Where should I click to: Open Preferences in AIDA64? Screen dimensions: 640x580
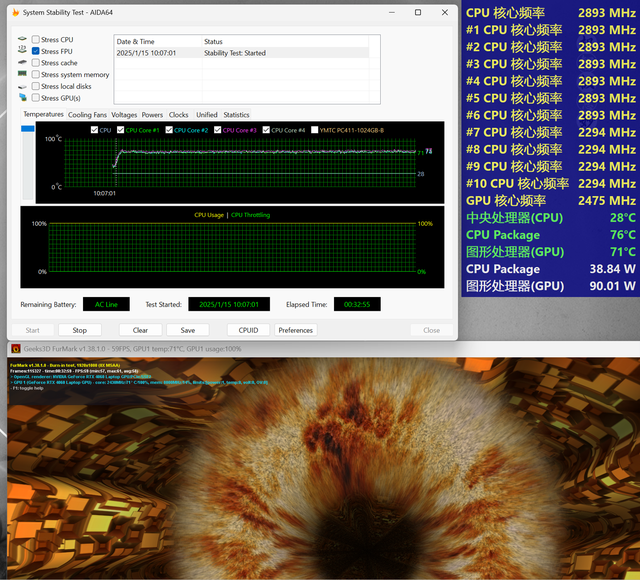click(296, 330)
